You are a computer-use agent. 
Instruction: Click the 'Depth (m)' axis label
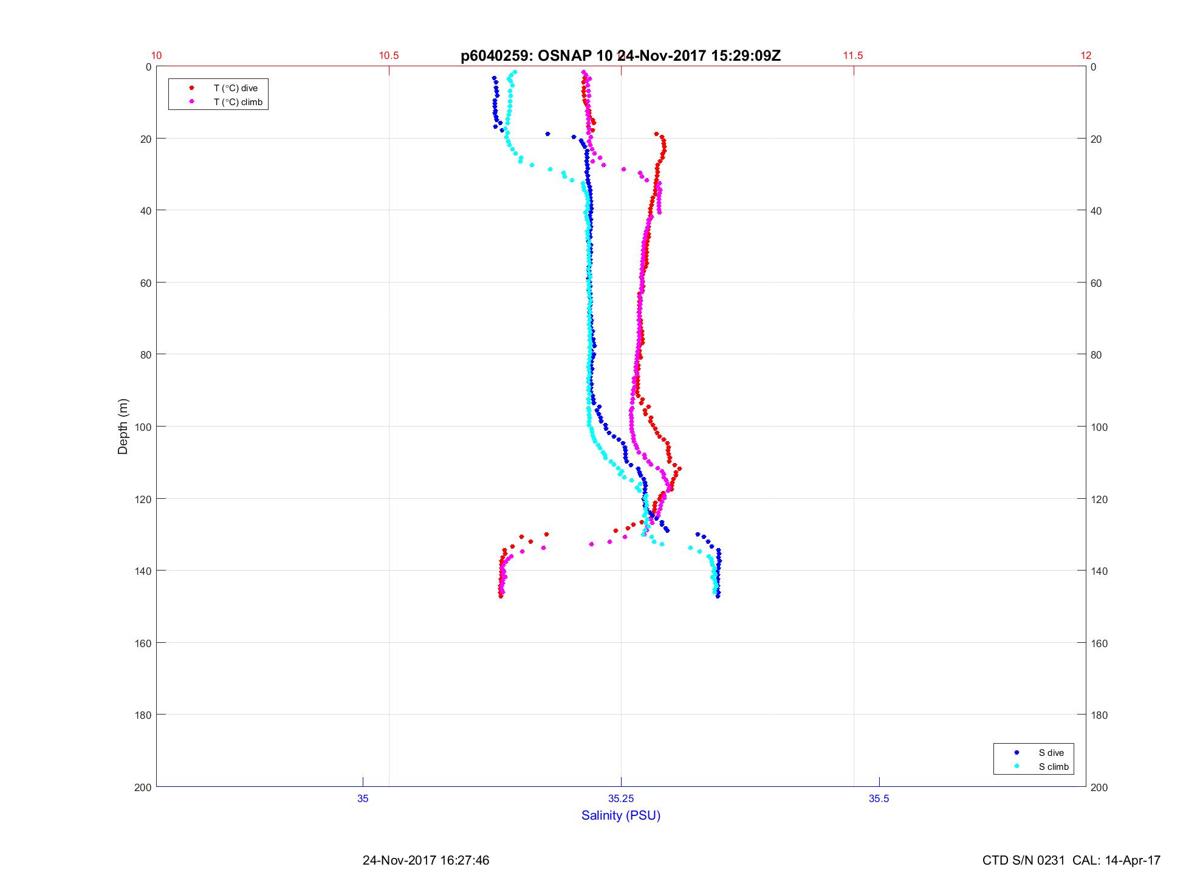123,427
